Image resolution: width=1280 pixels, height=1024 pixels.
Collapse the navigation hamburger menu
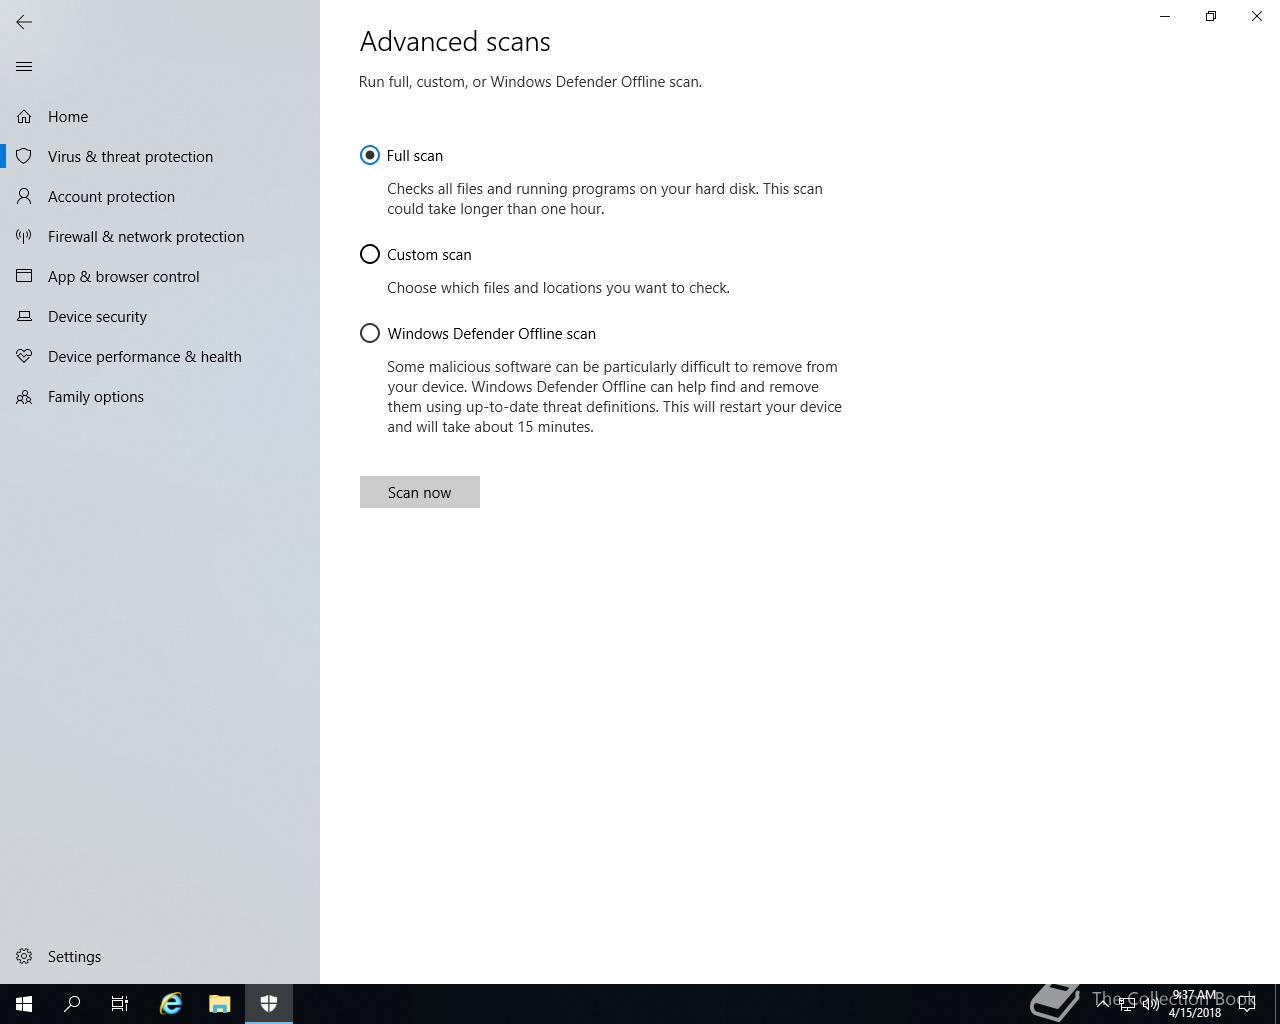point(24,67)
